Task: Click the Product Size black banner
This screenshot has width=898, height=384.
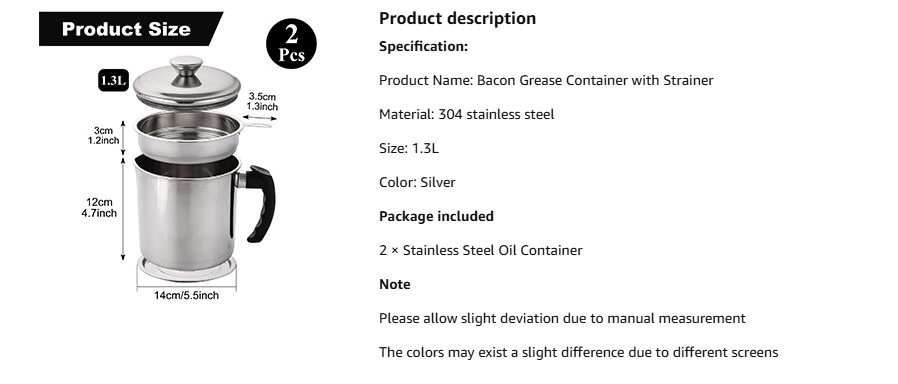Action: (x=131, y=29)
